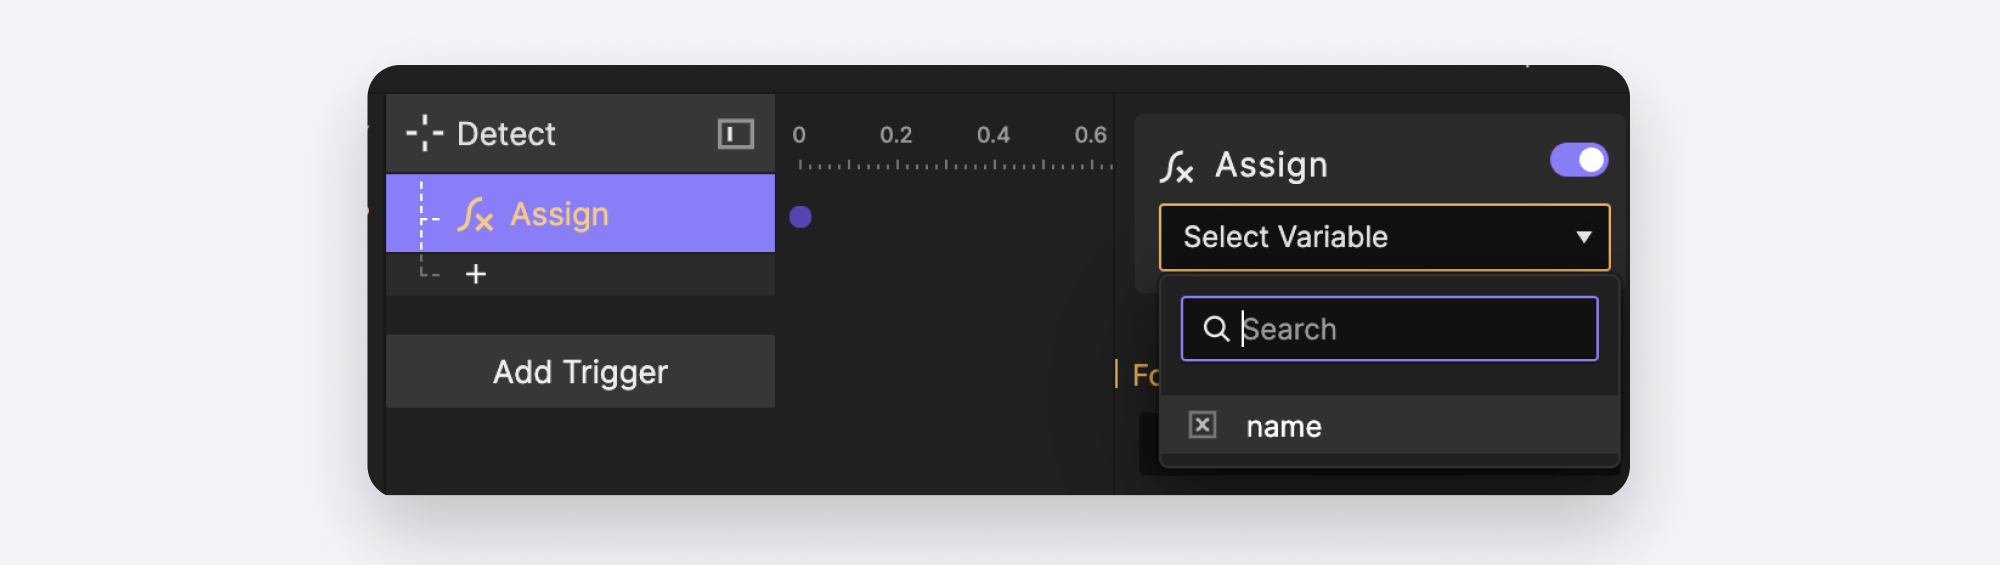Click the 0.2 mark on the timeline ruler
This screenshot has height=565, width=2000.
896,135
